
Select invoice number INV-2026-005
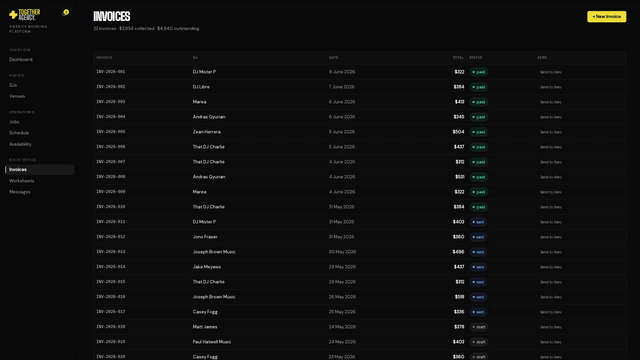[111, 132]
